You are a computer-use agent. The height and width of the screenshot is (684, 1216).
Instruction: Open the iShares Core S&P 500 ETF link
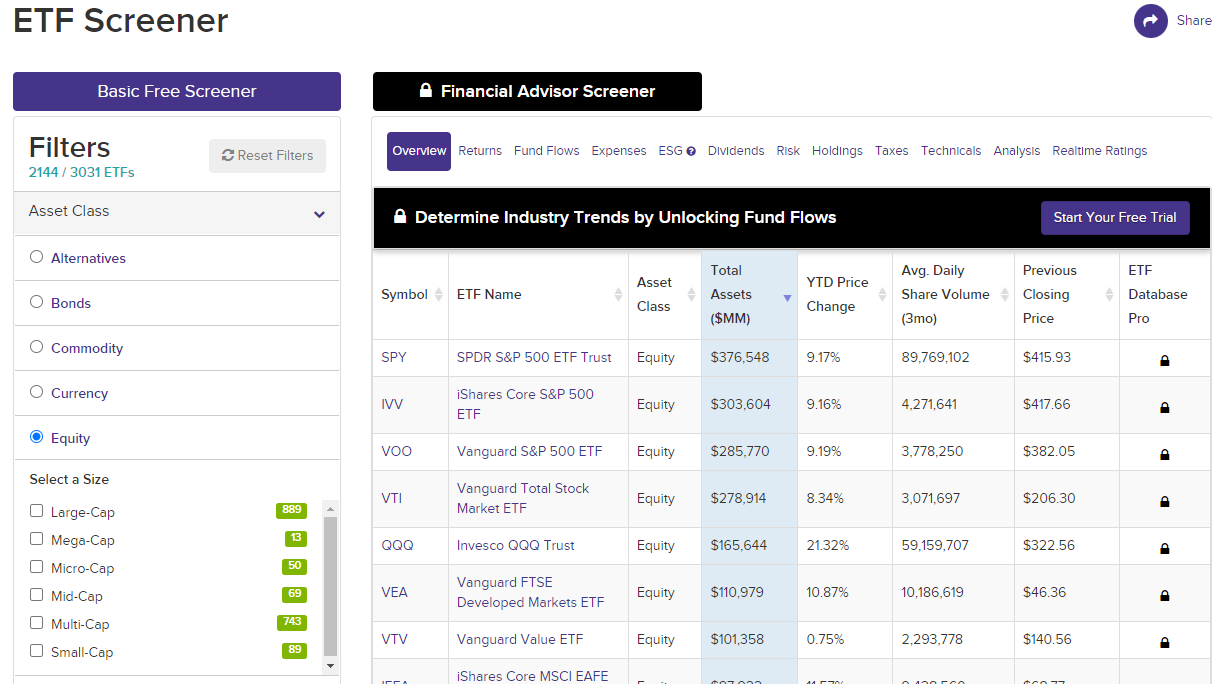coord(525,404)
